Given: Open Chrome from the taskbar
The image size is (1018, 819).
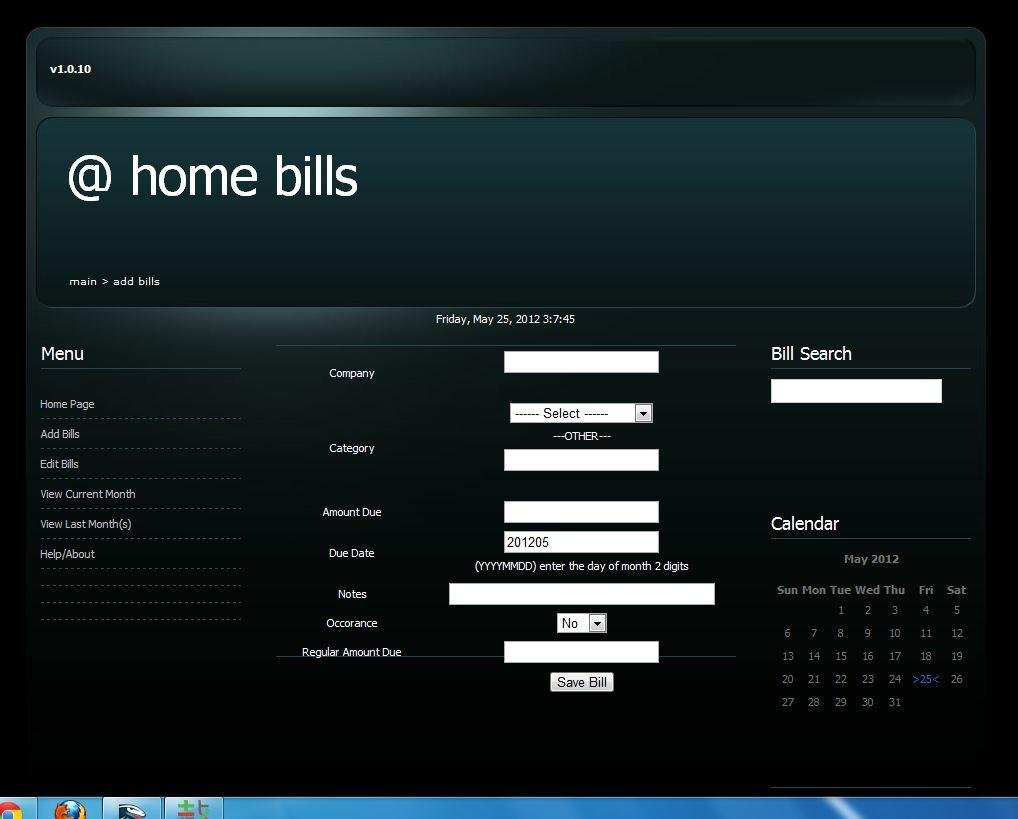Looking at the screenshot, I should click(15, 810).
